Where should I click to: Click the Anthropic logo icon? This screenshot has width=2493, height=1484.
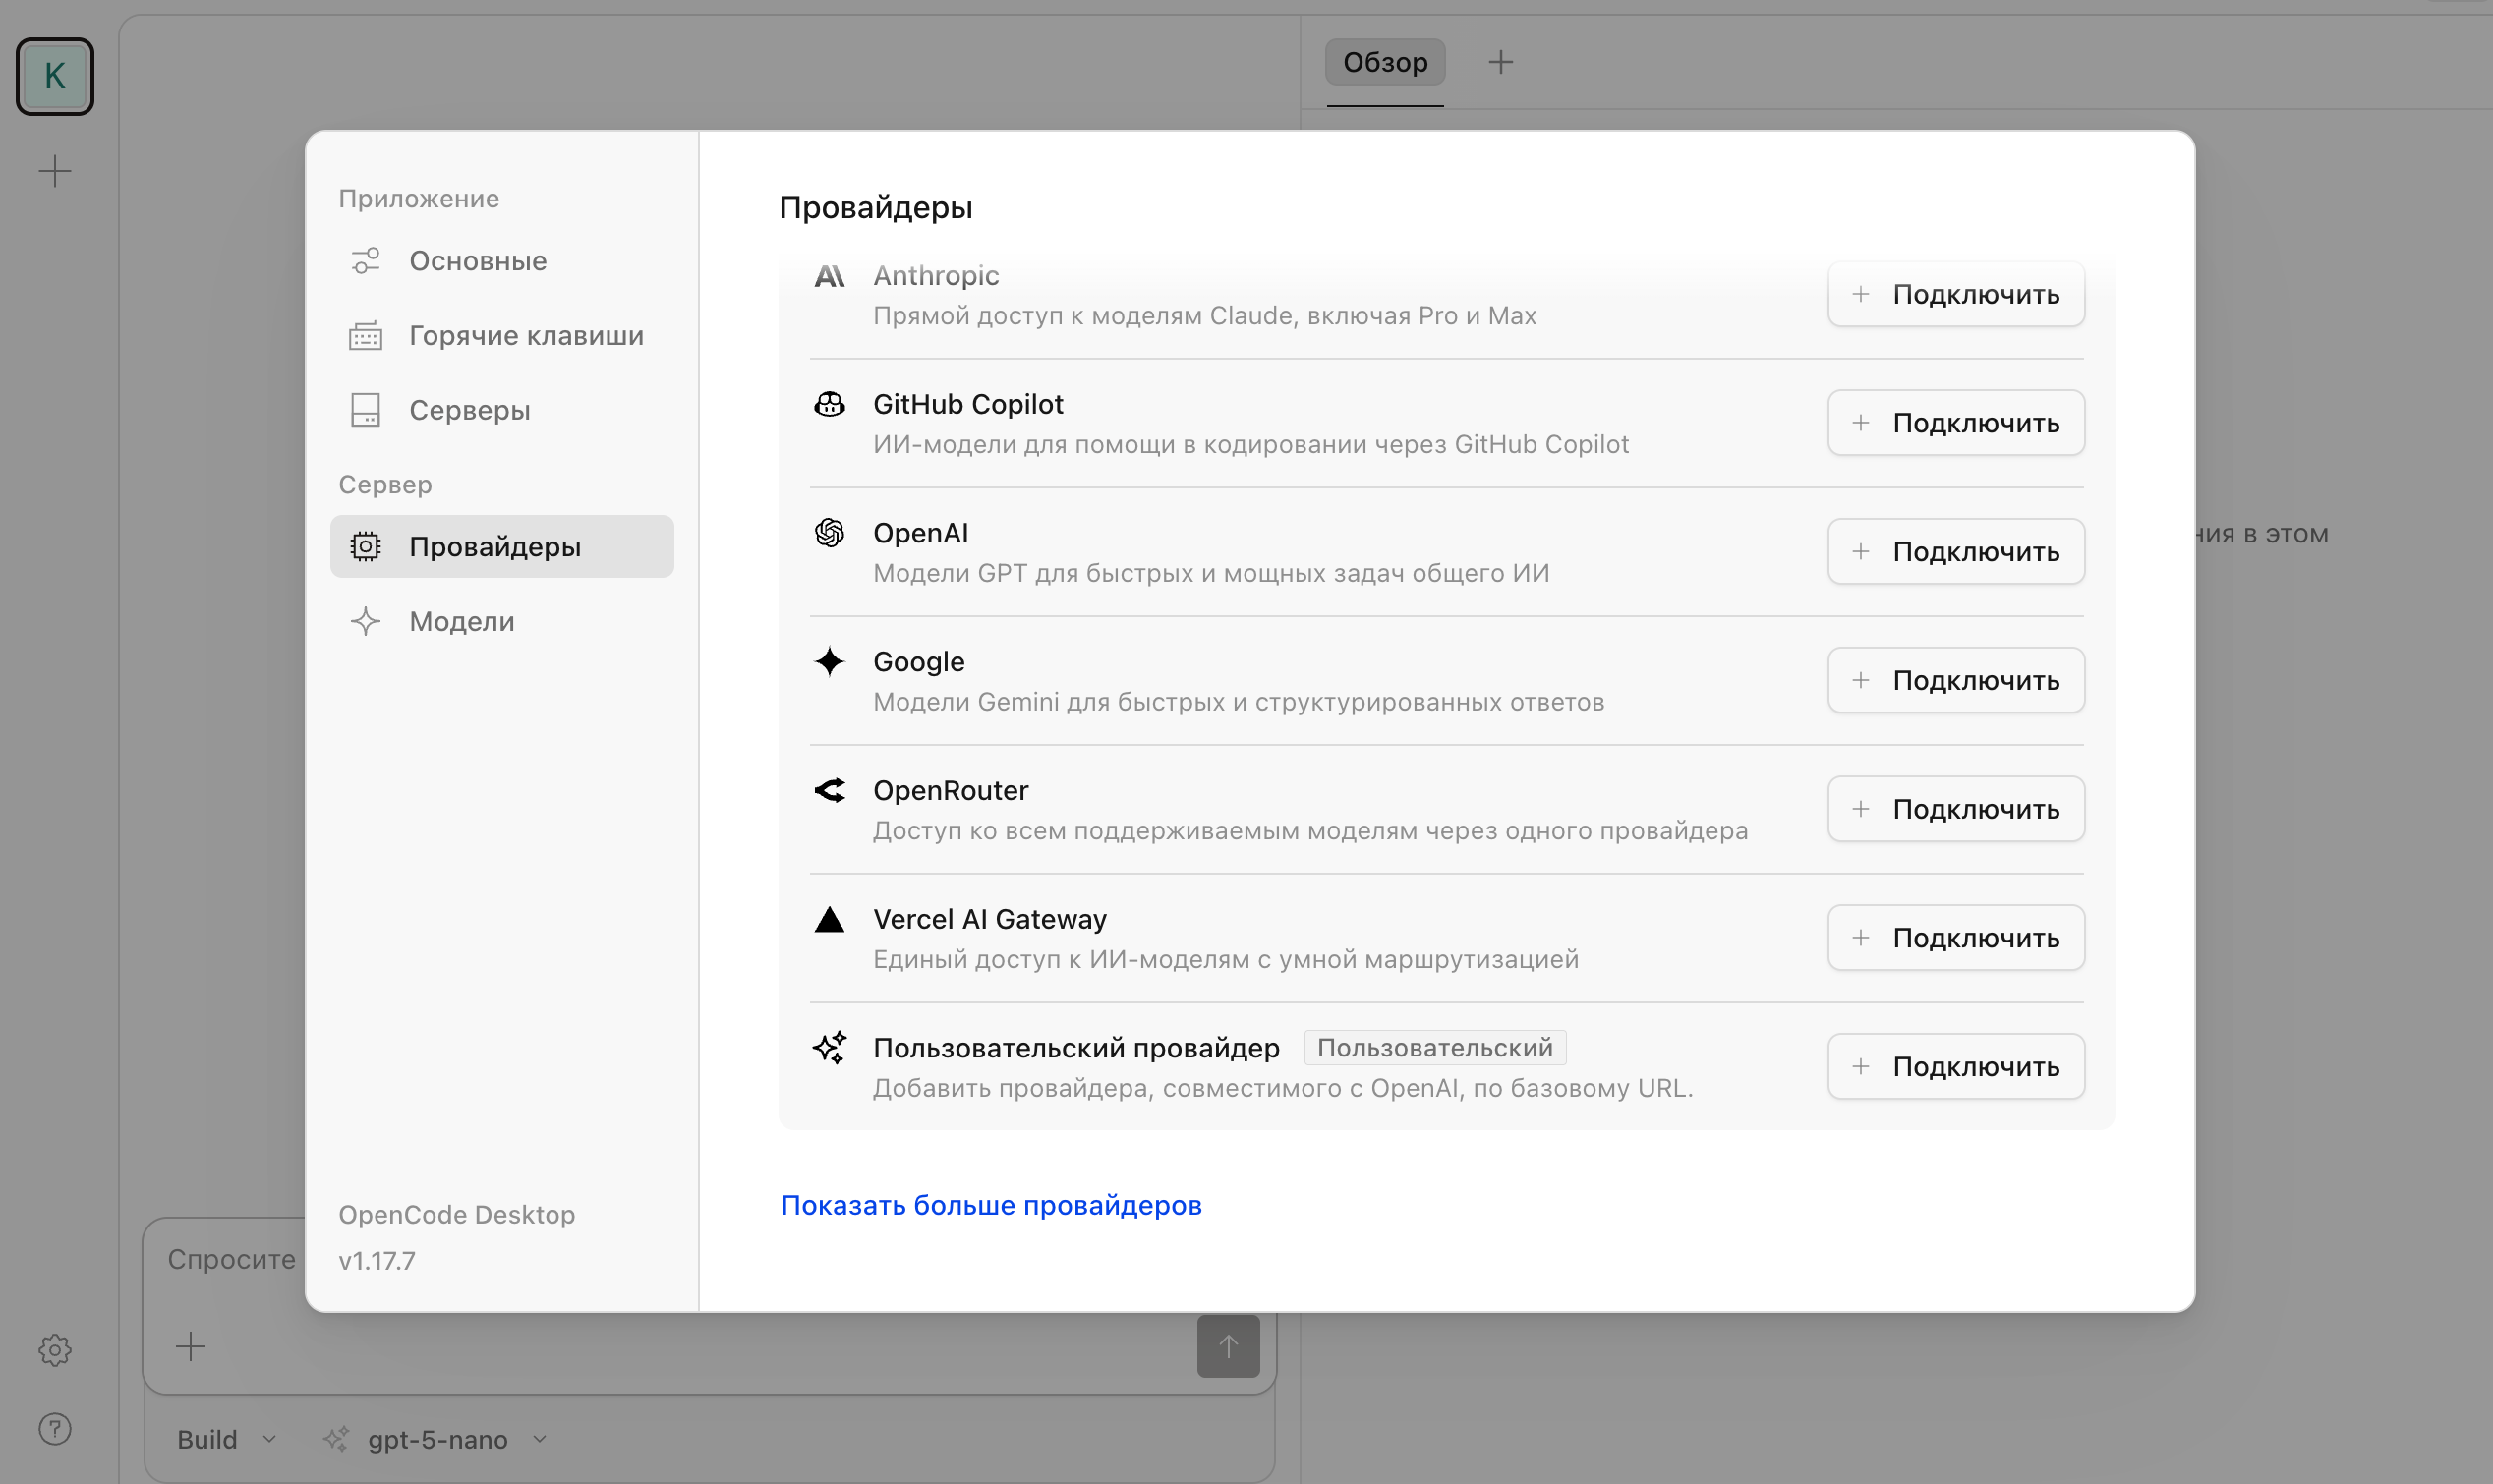(x=829, y=276)
